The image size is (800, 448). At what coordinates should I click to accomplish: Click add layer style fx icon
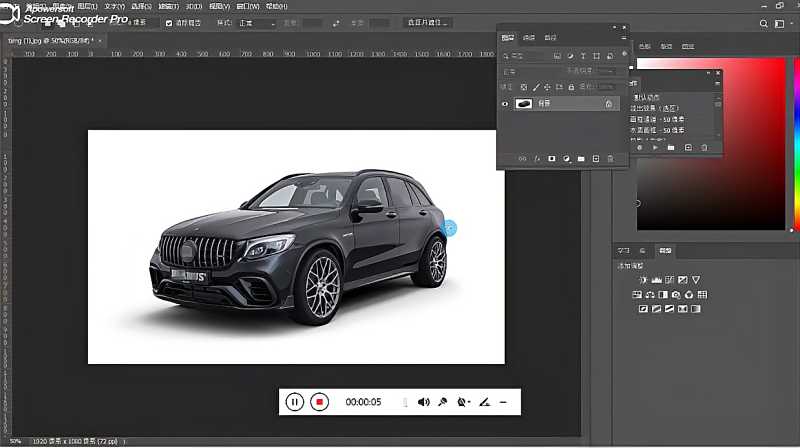click(537, 159)
